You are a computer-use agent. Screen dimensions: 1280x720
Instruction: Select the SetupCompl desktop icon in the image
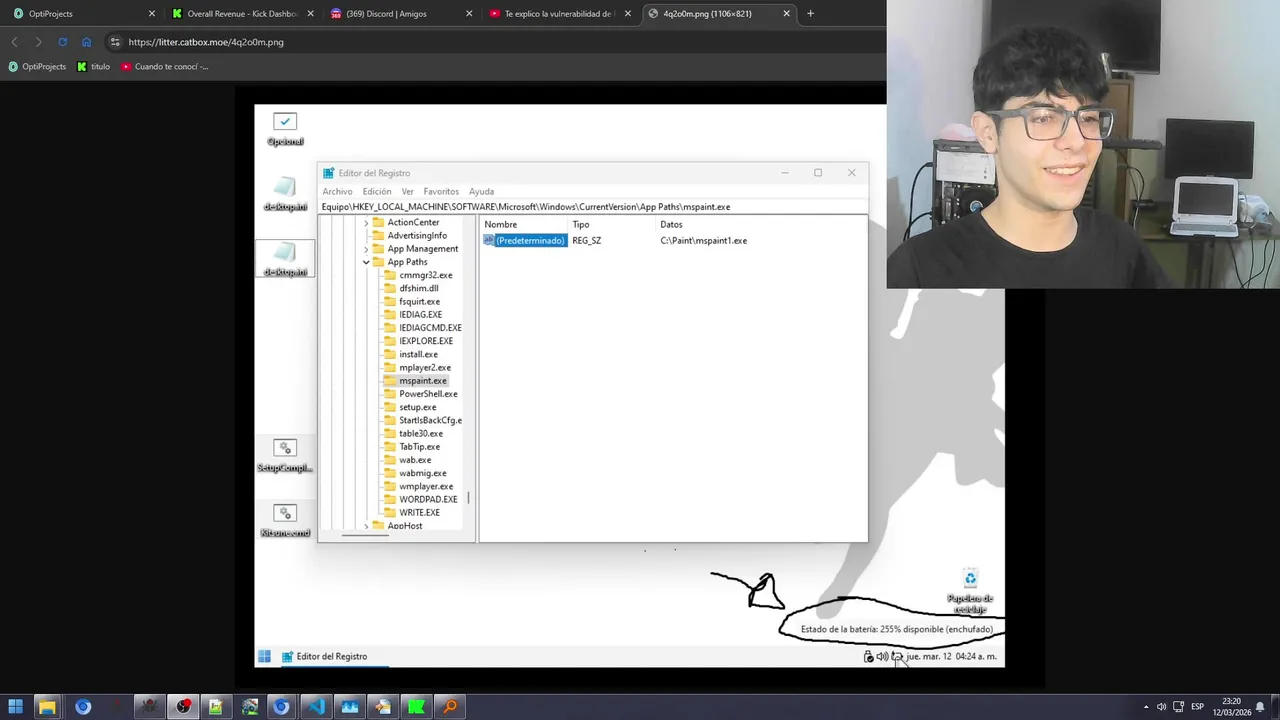[285, 456]
